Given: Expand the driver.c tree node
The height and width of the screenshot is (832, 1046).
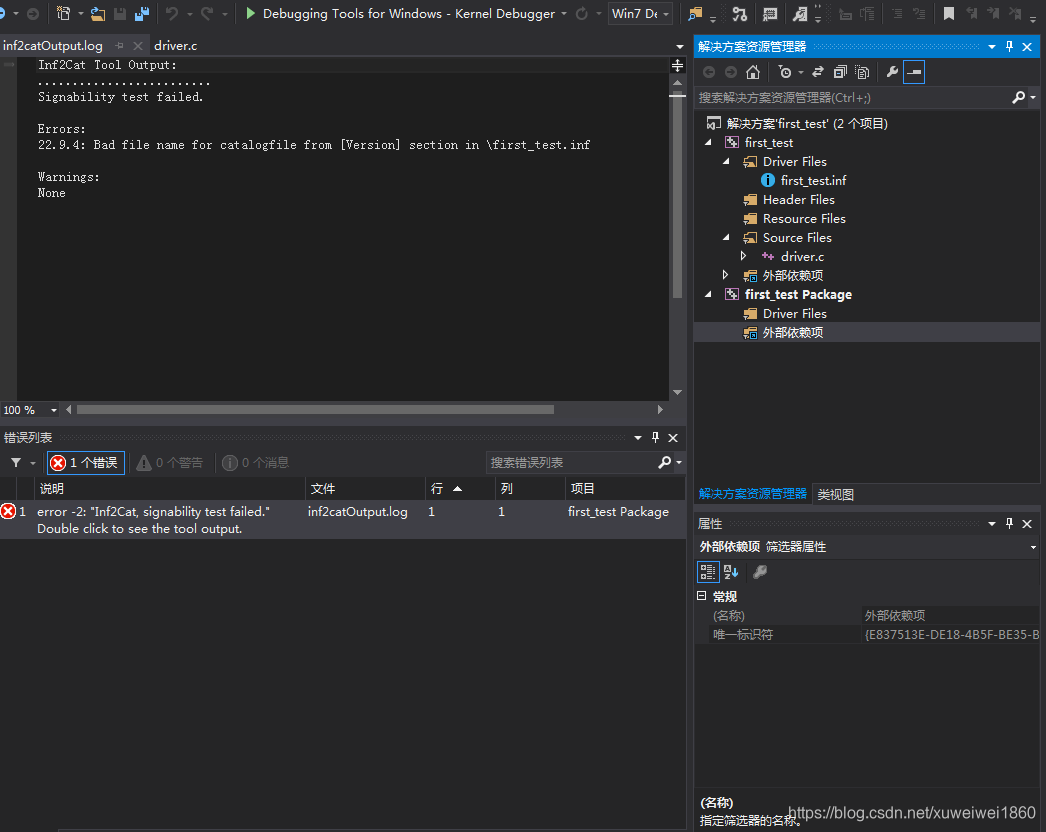Looking at the screenshot, I should [744, 256].
